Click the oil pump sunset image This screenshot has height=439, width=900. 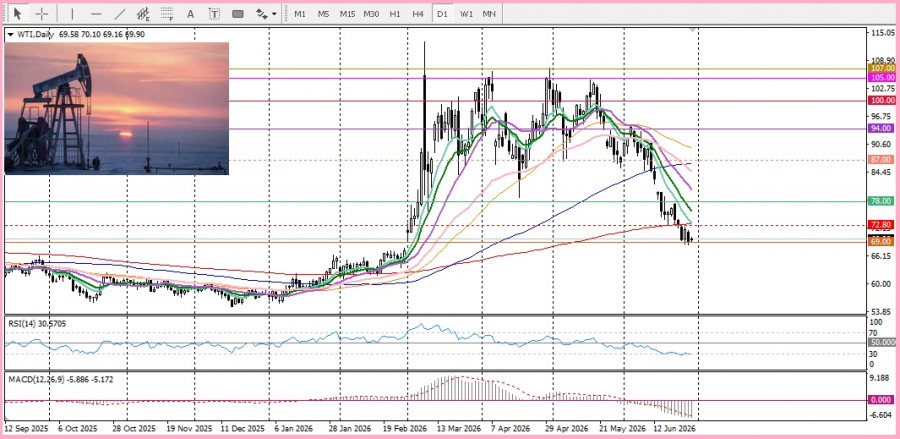(x=117, y=108)
